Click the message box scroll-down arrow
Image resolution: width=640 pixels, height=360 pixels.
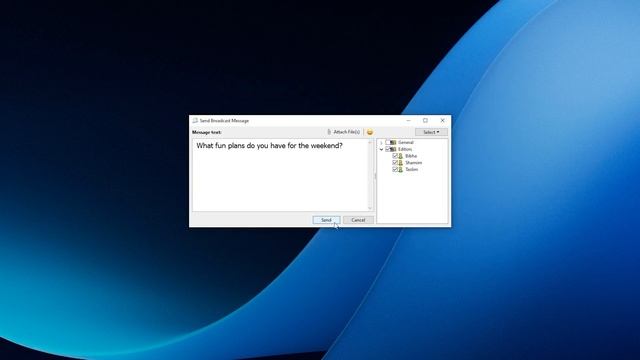click(370, 209)
